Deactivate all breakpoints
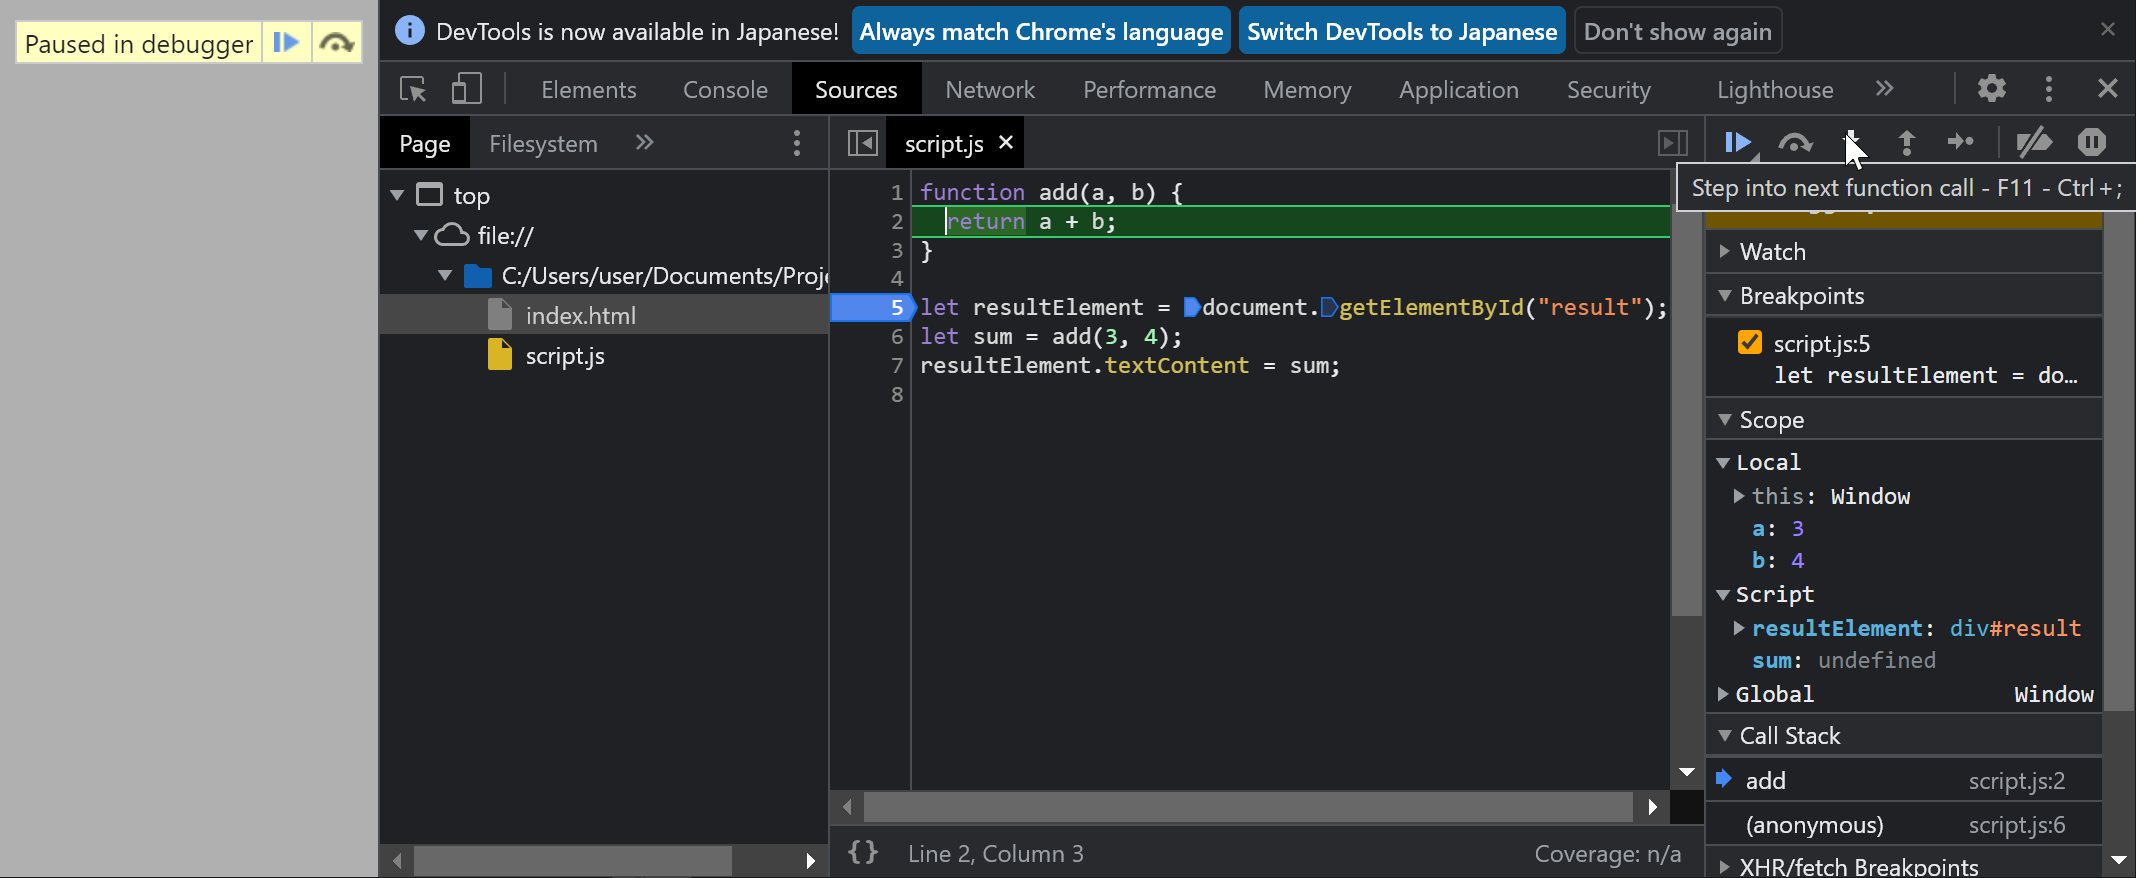The image size is (2136, 878). (2034, 143)
